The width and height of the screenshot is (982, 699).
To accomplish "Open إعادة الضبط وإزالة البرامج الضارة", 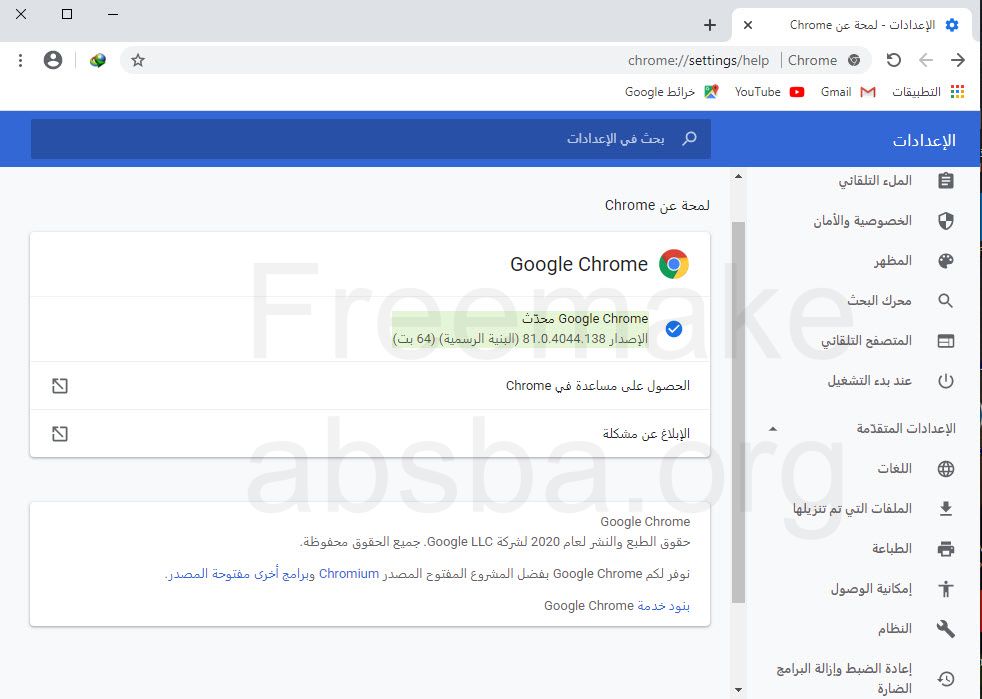I will [x=844, y=679].
